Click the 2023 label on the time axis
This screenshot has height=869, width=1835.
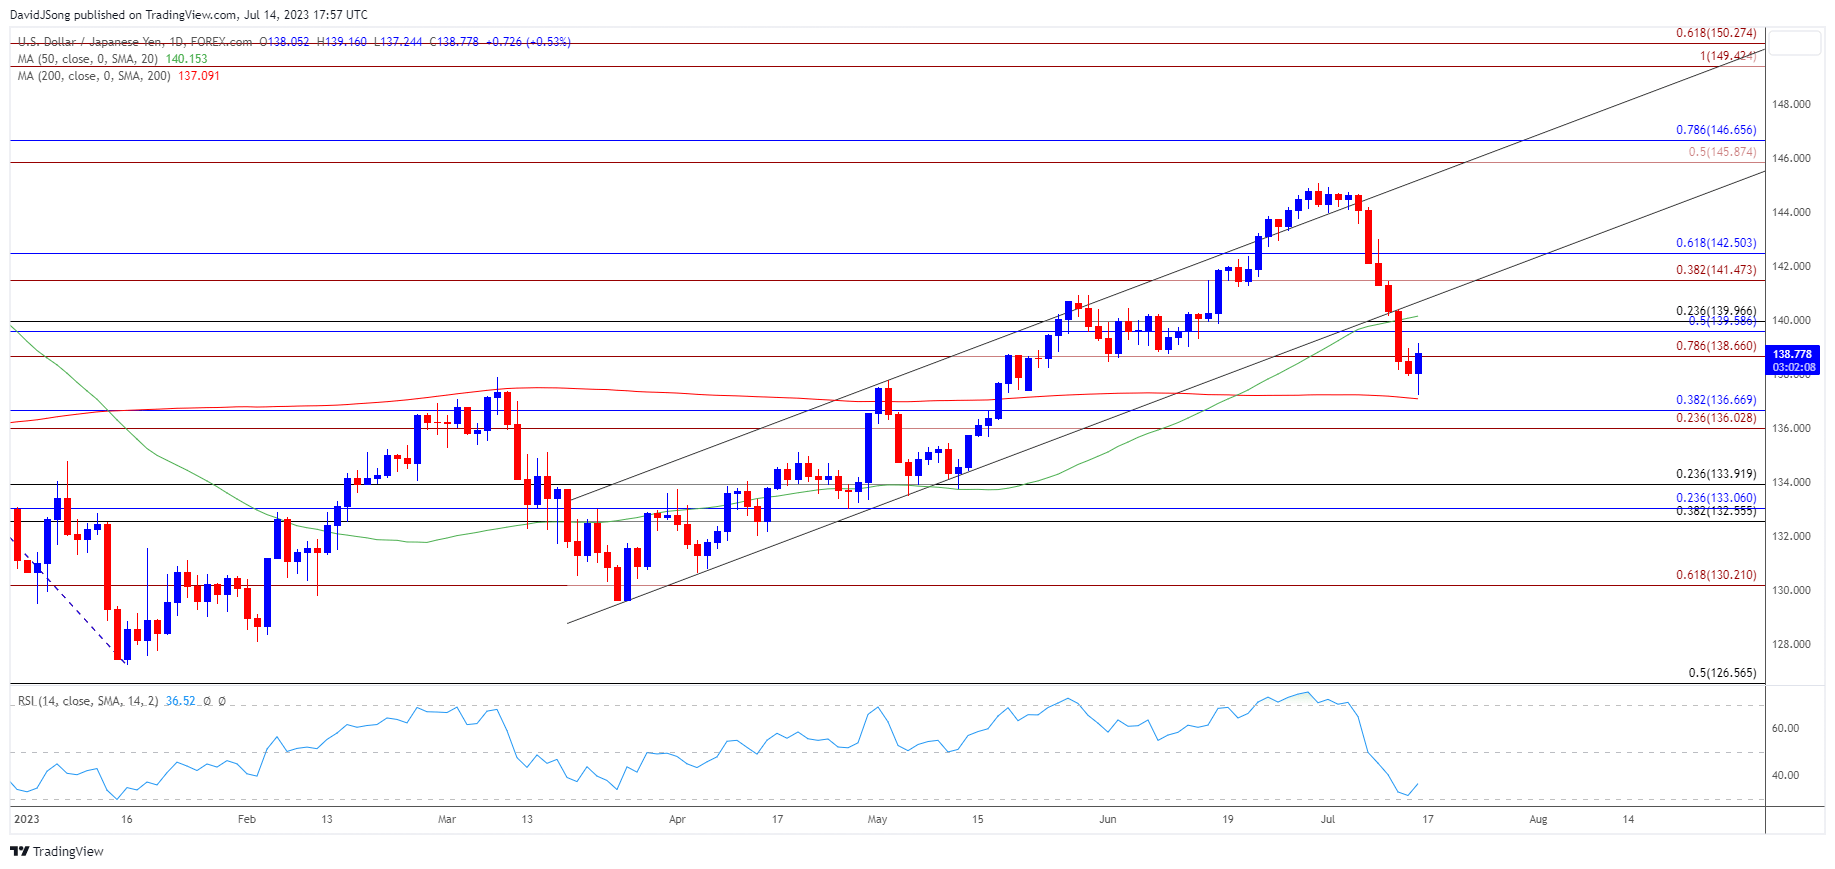(26, 819)
